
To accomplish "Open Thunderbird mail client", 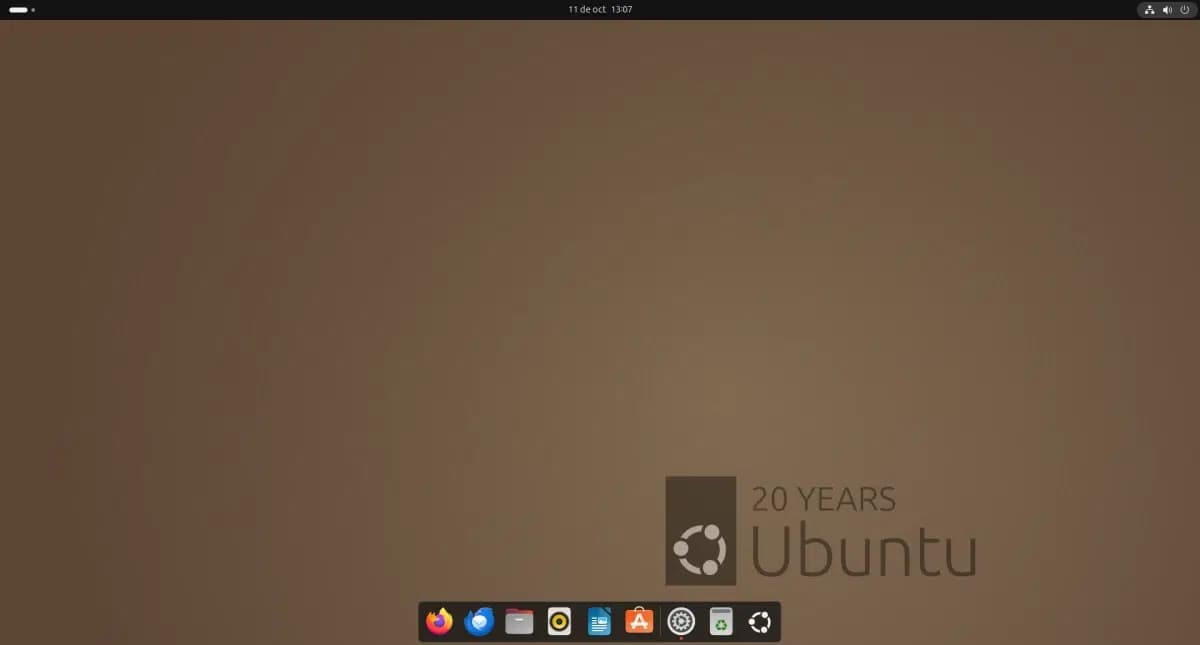I will pyautogui.click(x=479, y=622).
